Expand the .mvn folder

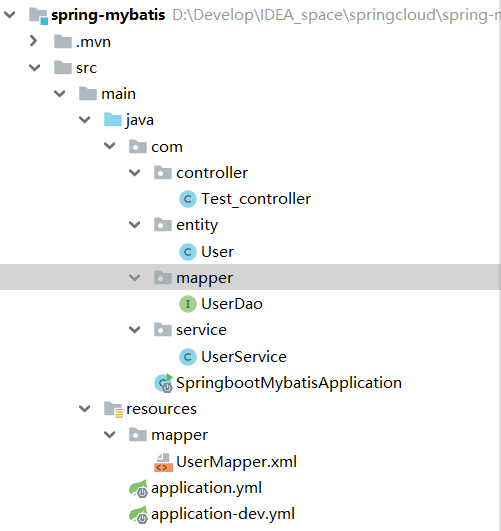click(33, 41)
